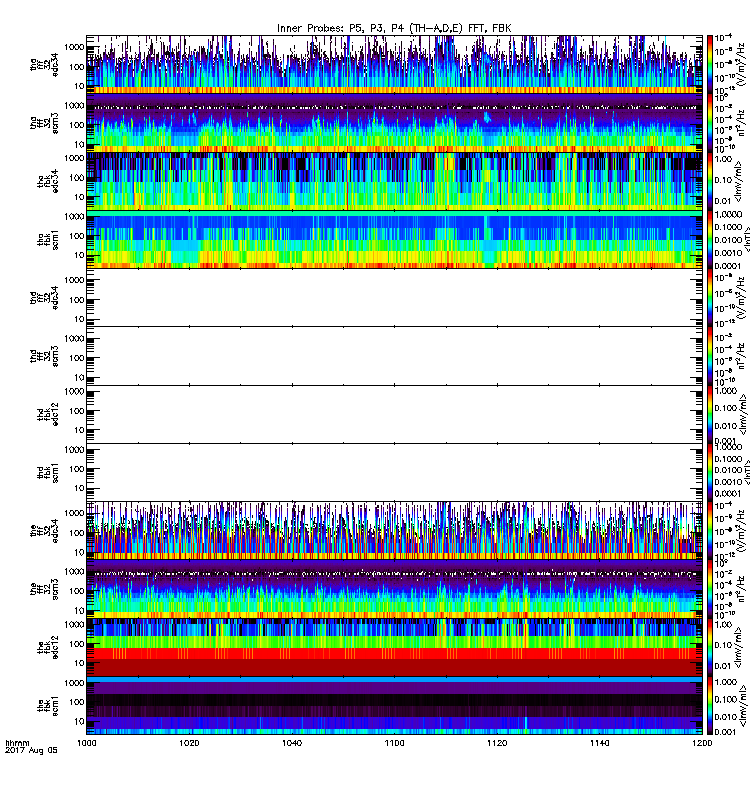Click inside the empty thd fff scm3 panel
The height and width of the screenshot is (800, 750).
(x=394, y=356)
